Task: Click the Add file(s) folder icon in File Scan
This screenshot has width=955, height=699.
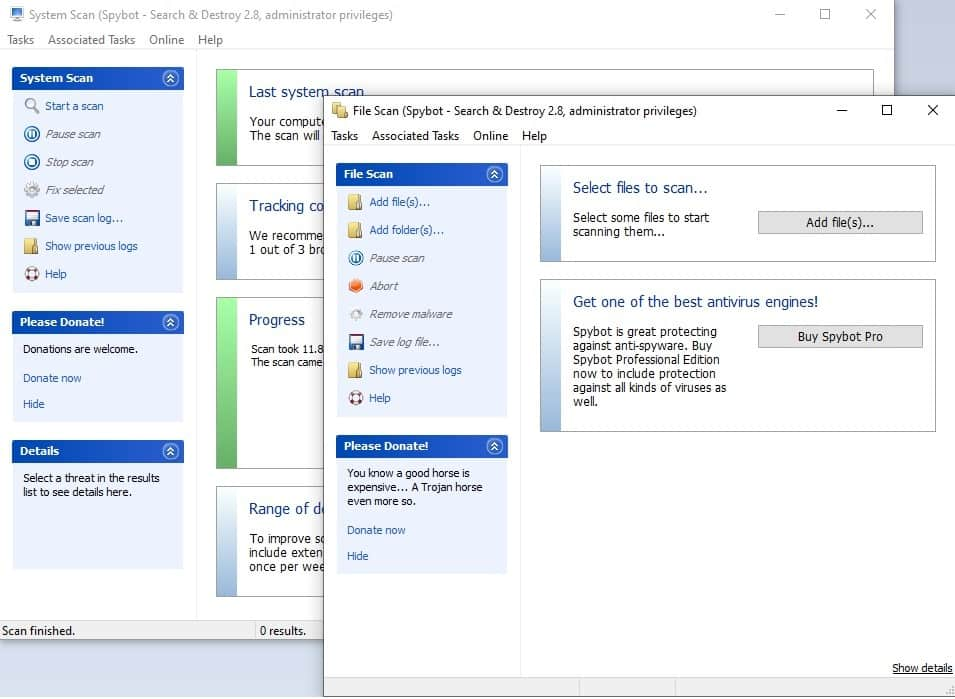Action: coord(356,202)
